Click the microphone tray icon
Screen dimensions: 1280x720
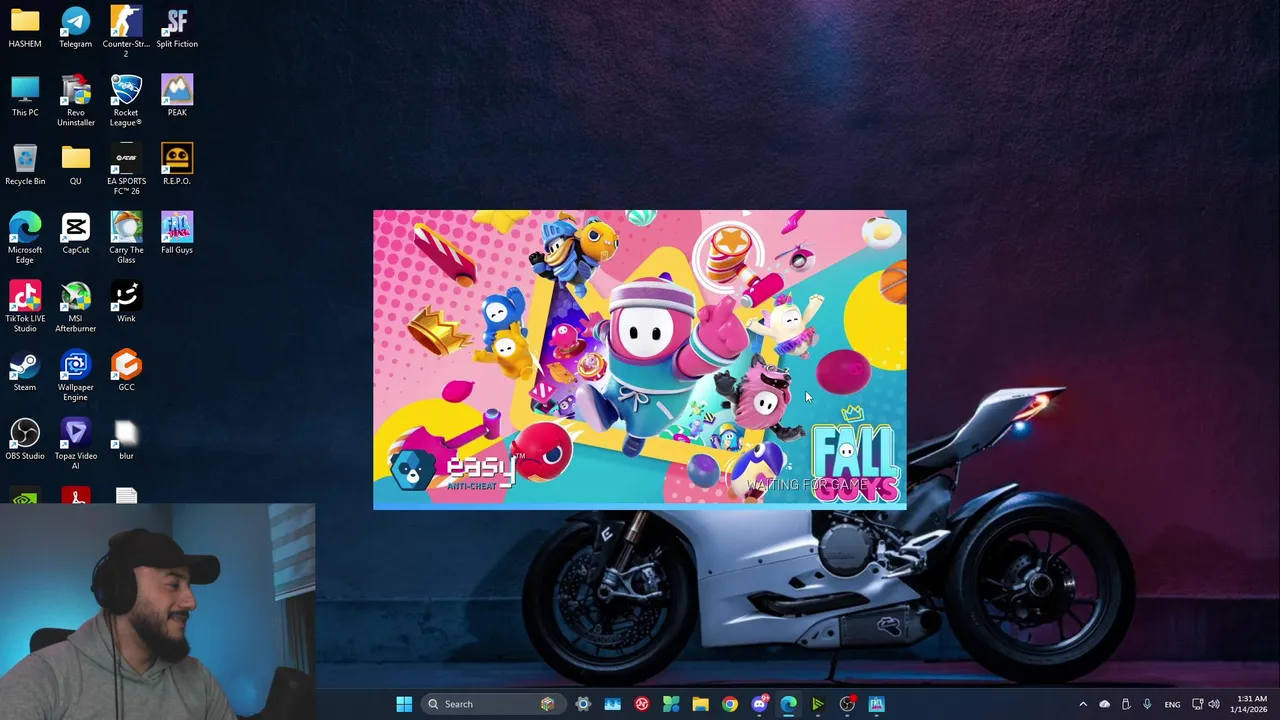point(1147,704)
